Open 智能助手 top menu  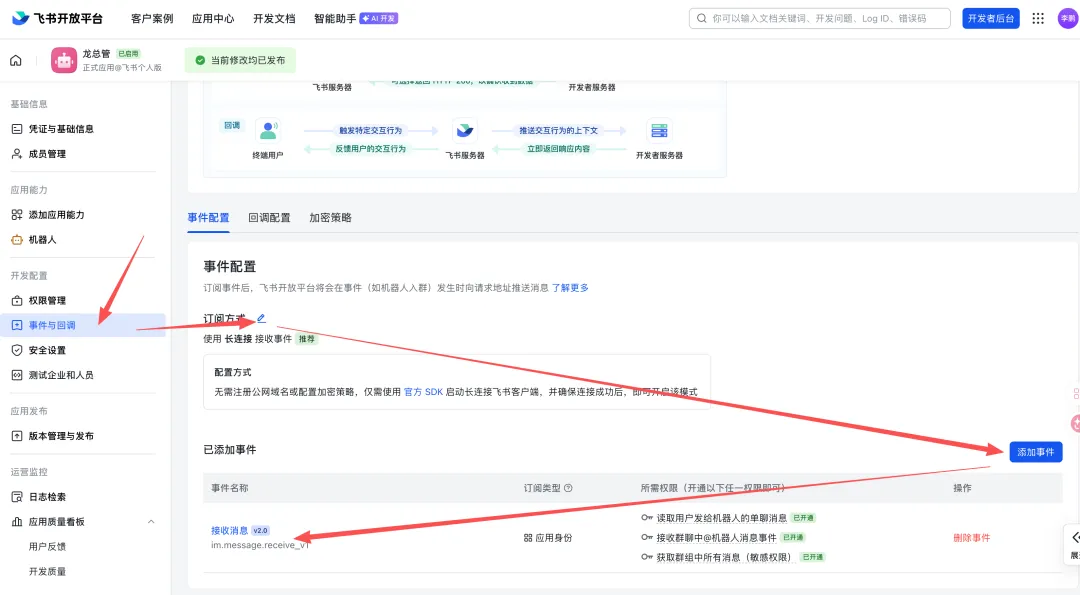click(x=335, y=19)
